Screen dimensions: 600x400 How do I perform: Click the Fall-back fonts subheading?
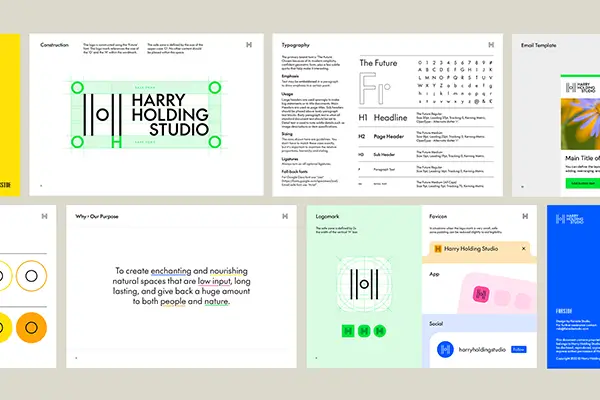[295, 172]
